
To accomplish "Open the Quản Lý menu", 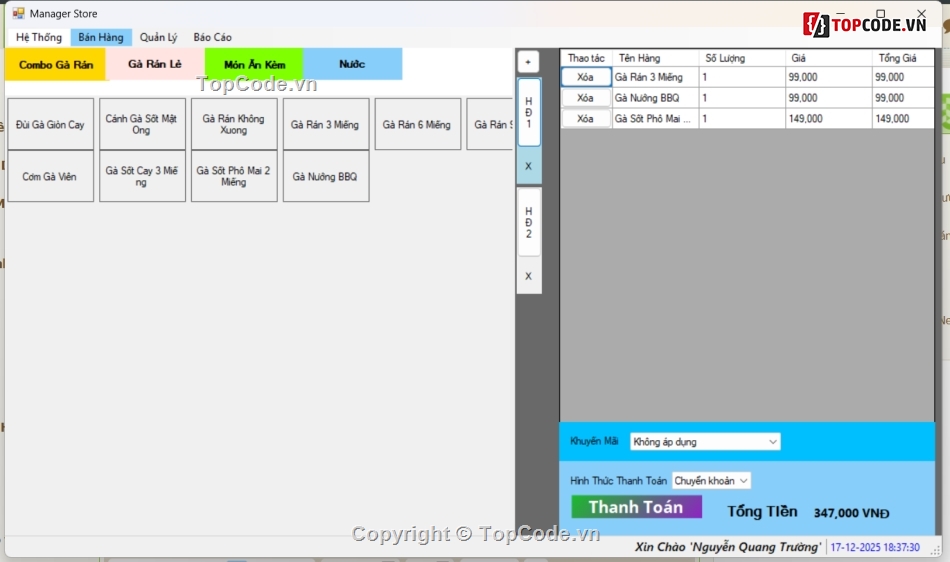I will pos(158,37).
